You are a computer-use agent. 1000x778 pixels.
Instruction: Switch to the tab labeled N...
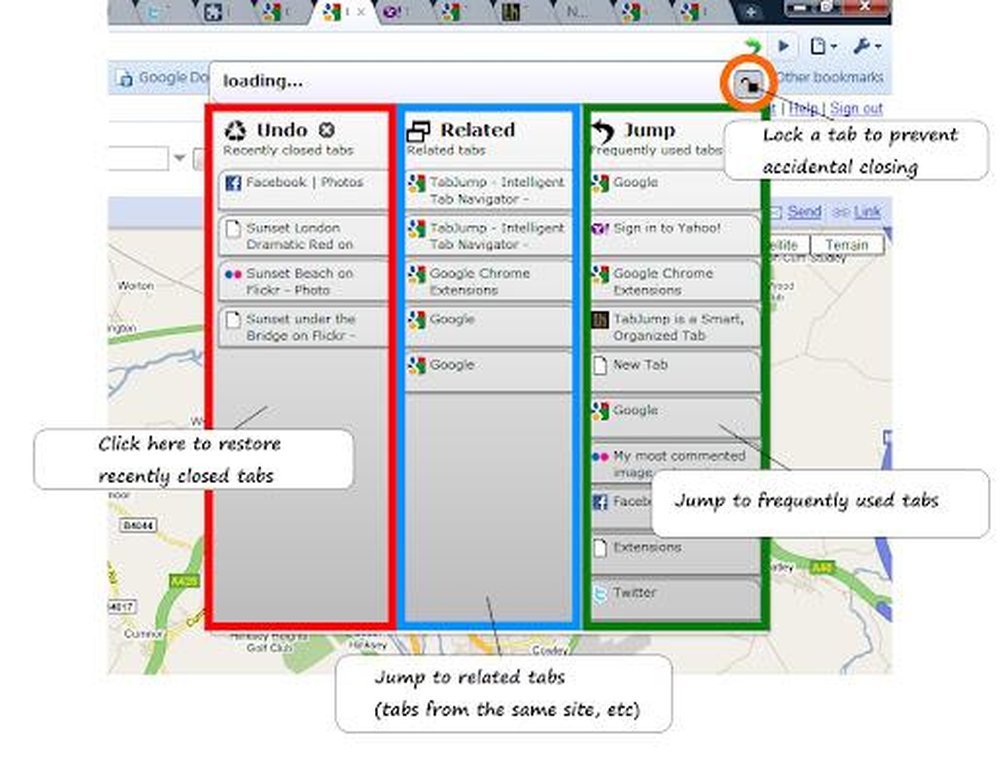577,12
